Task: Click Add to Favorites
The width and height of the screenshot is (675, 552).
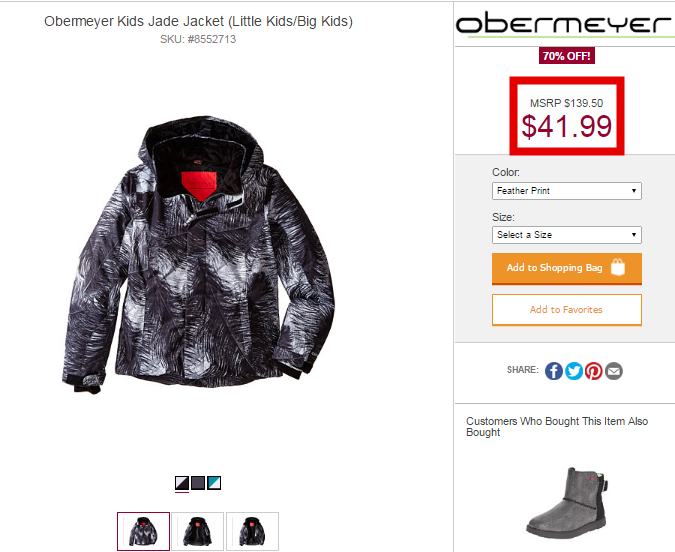Action: click(x=567, y=310)
